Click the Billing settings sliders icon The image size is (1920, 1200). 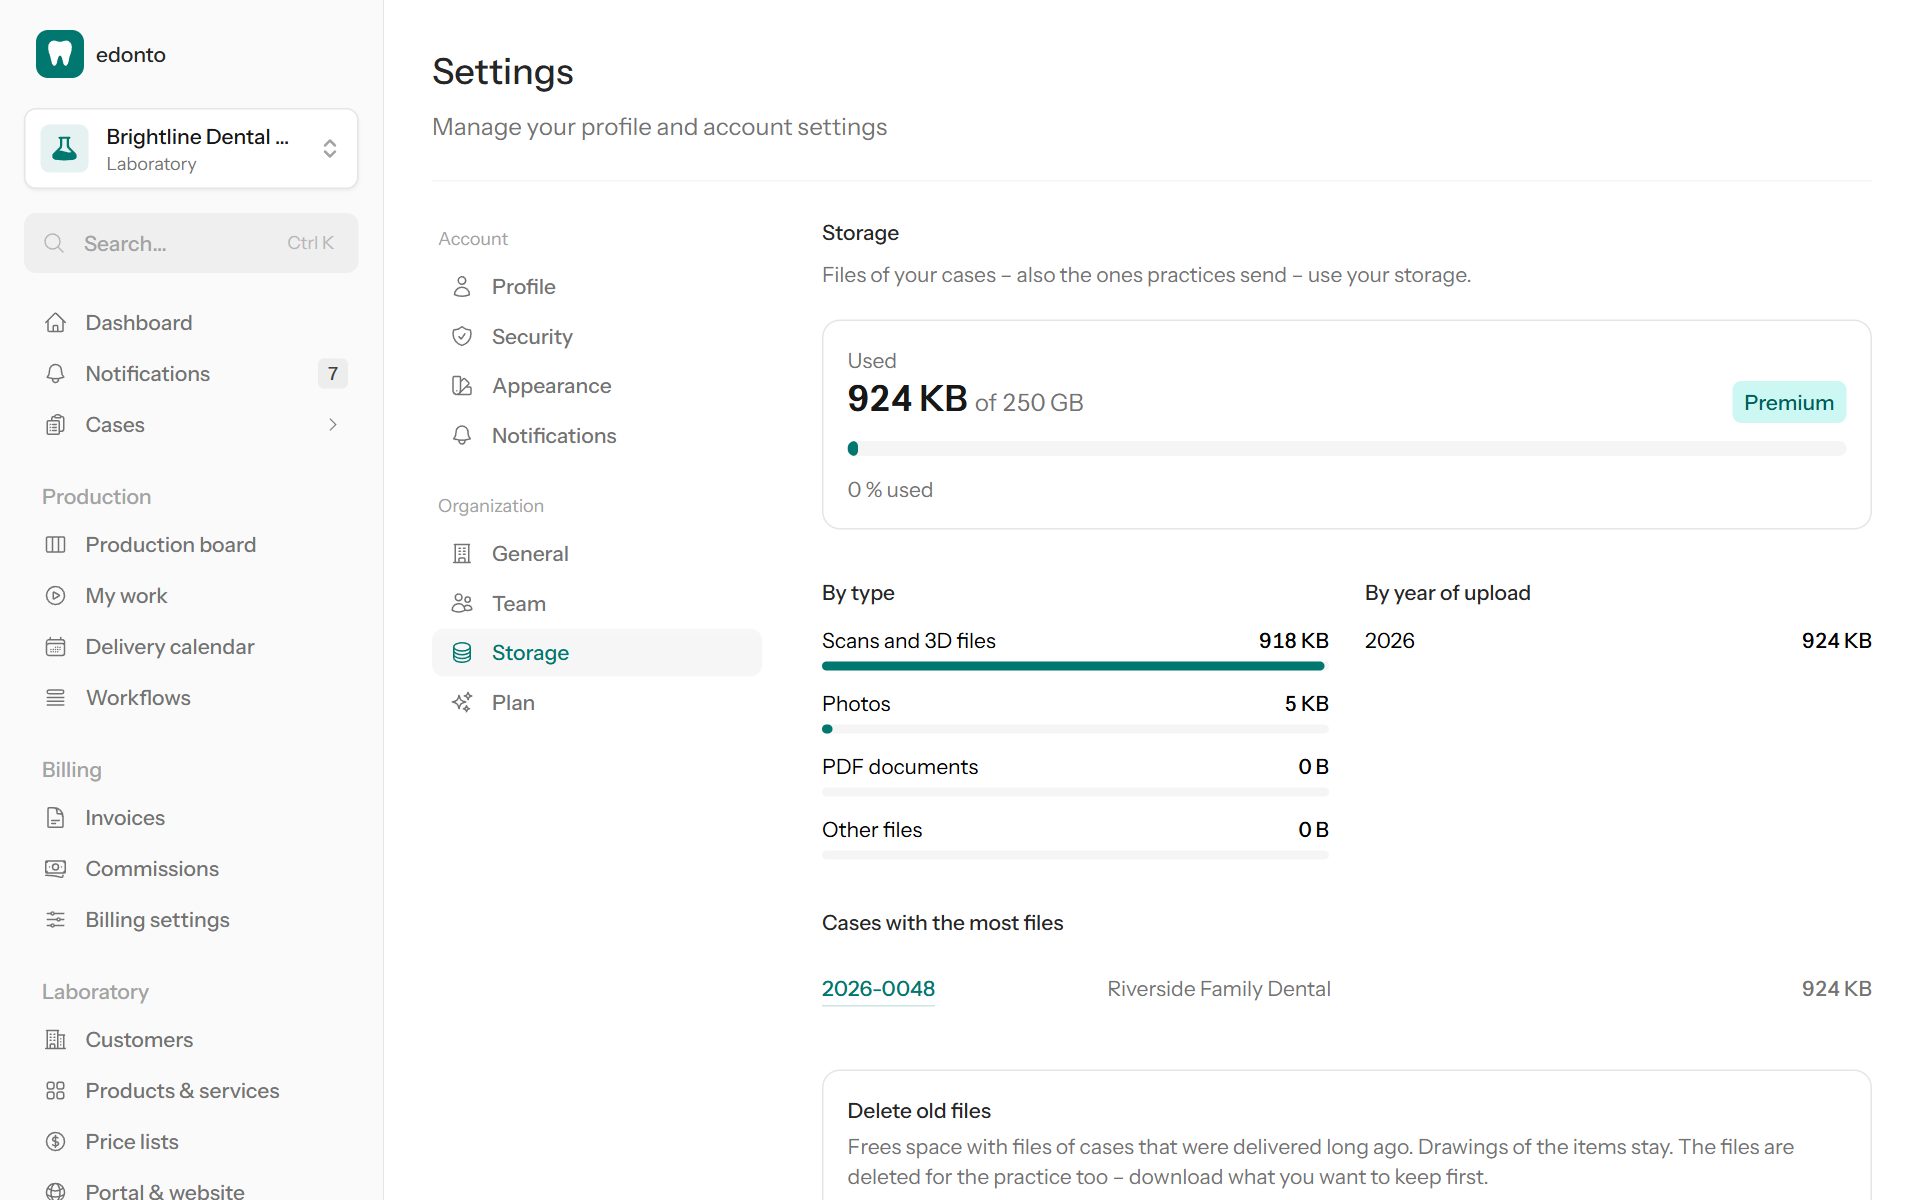(56, 920)
